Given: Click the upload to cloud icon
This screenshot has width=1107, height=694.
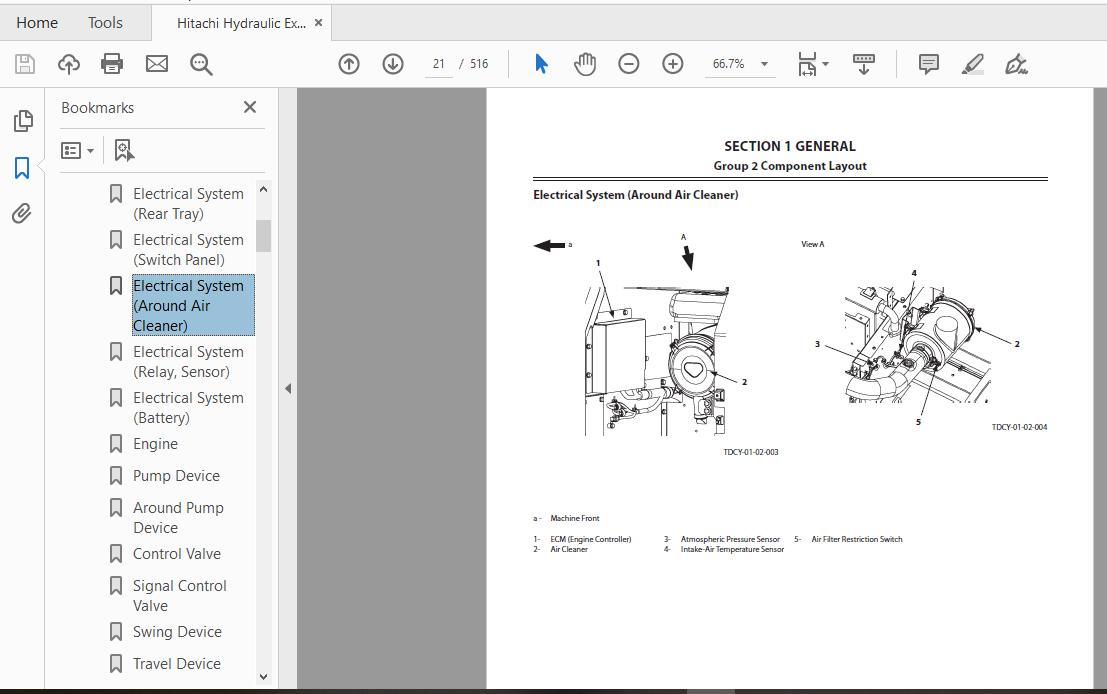Looking at the screenshot, I should [x=68, y=64].
